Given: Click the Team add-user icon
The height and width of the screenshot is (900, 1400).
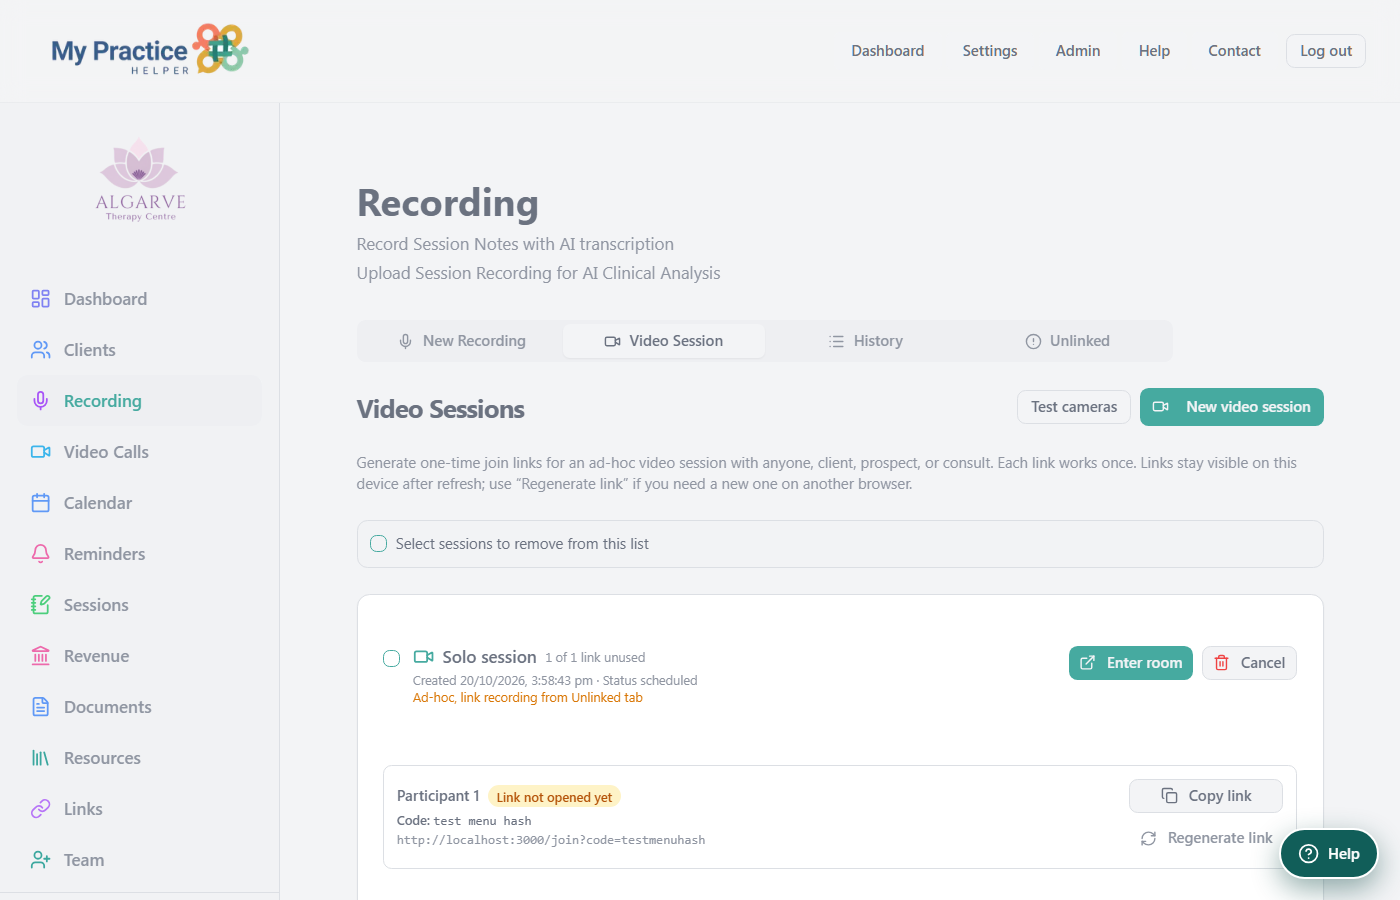Looking at the screenshot, I should point(40,860).
